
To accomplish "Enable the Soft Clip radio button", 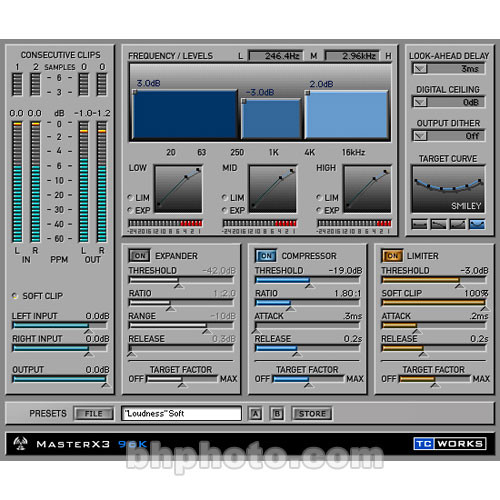I will [x=15, y=296].
